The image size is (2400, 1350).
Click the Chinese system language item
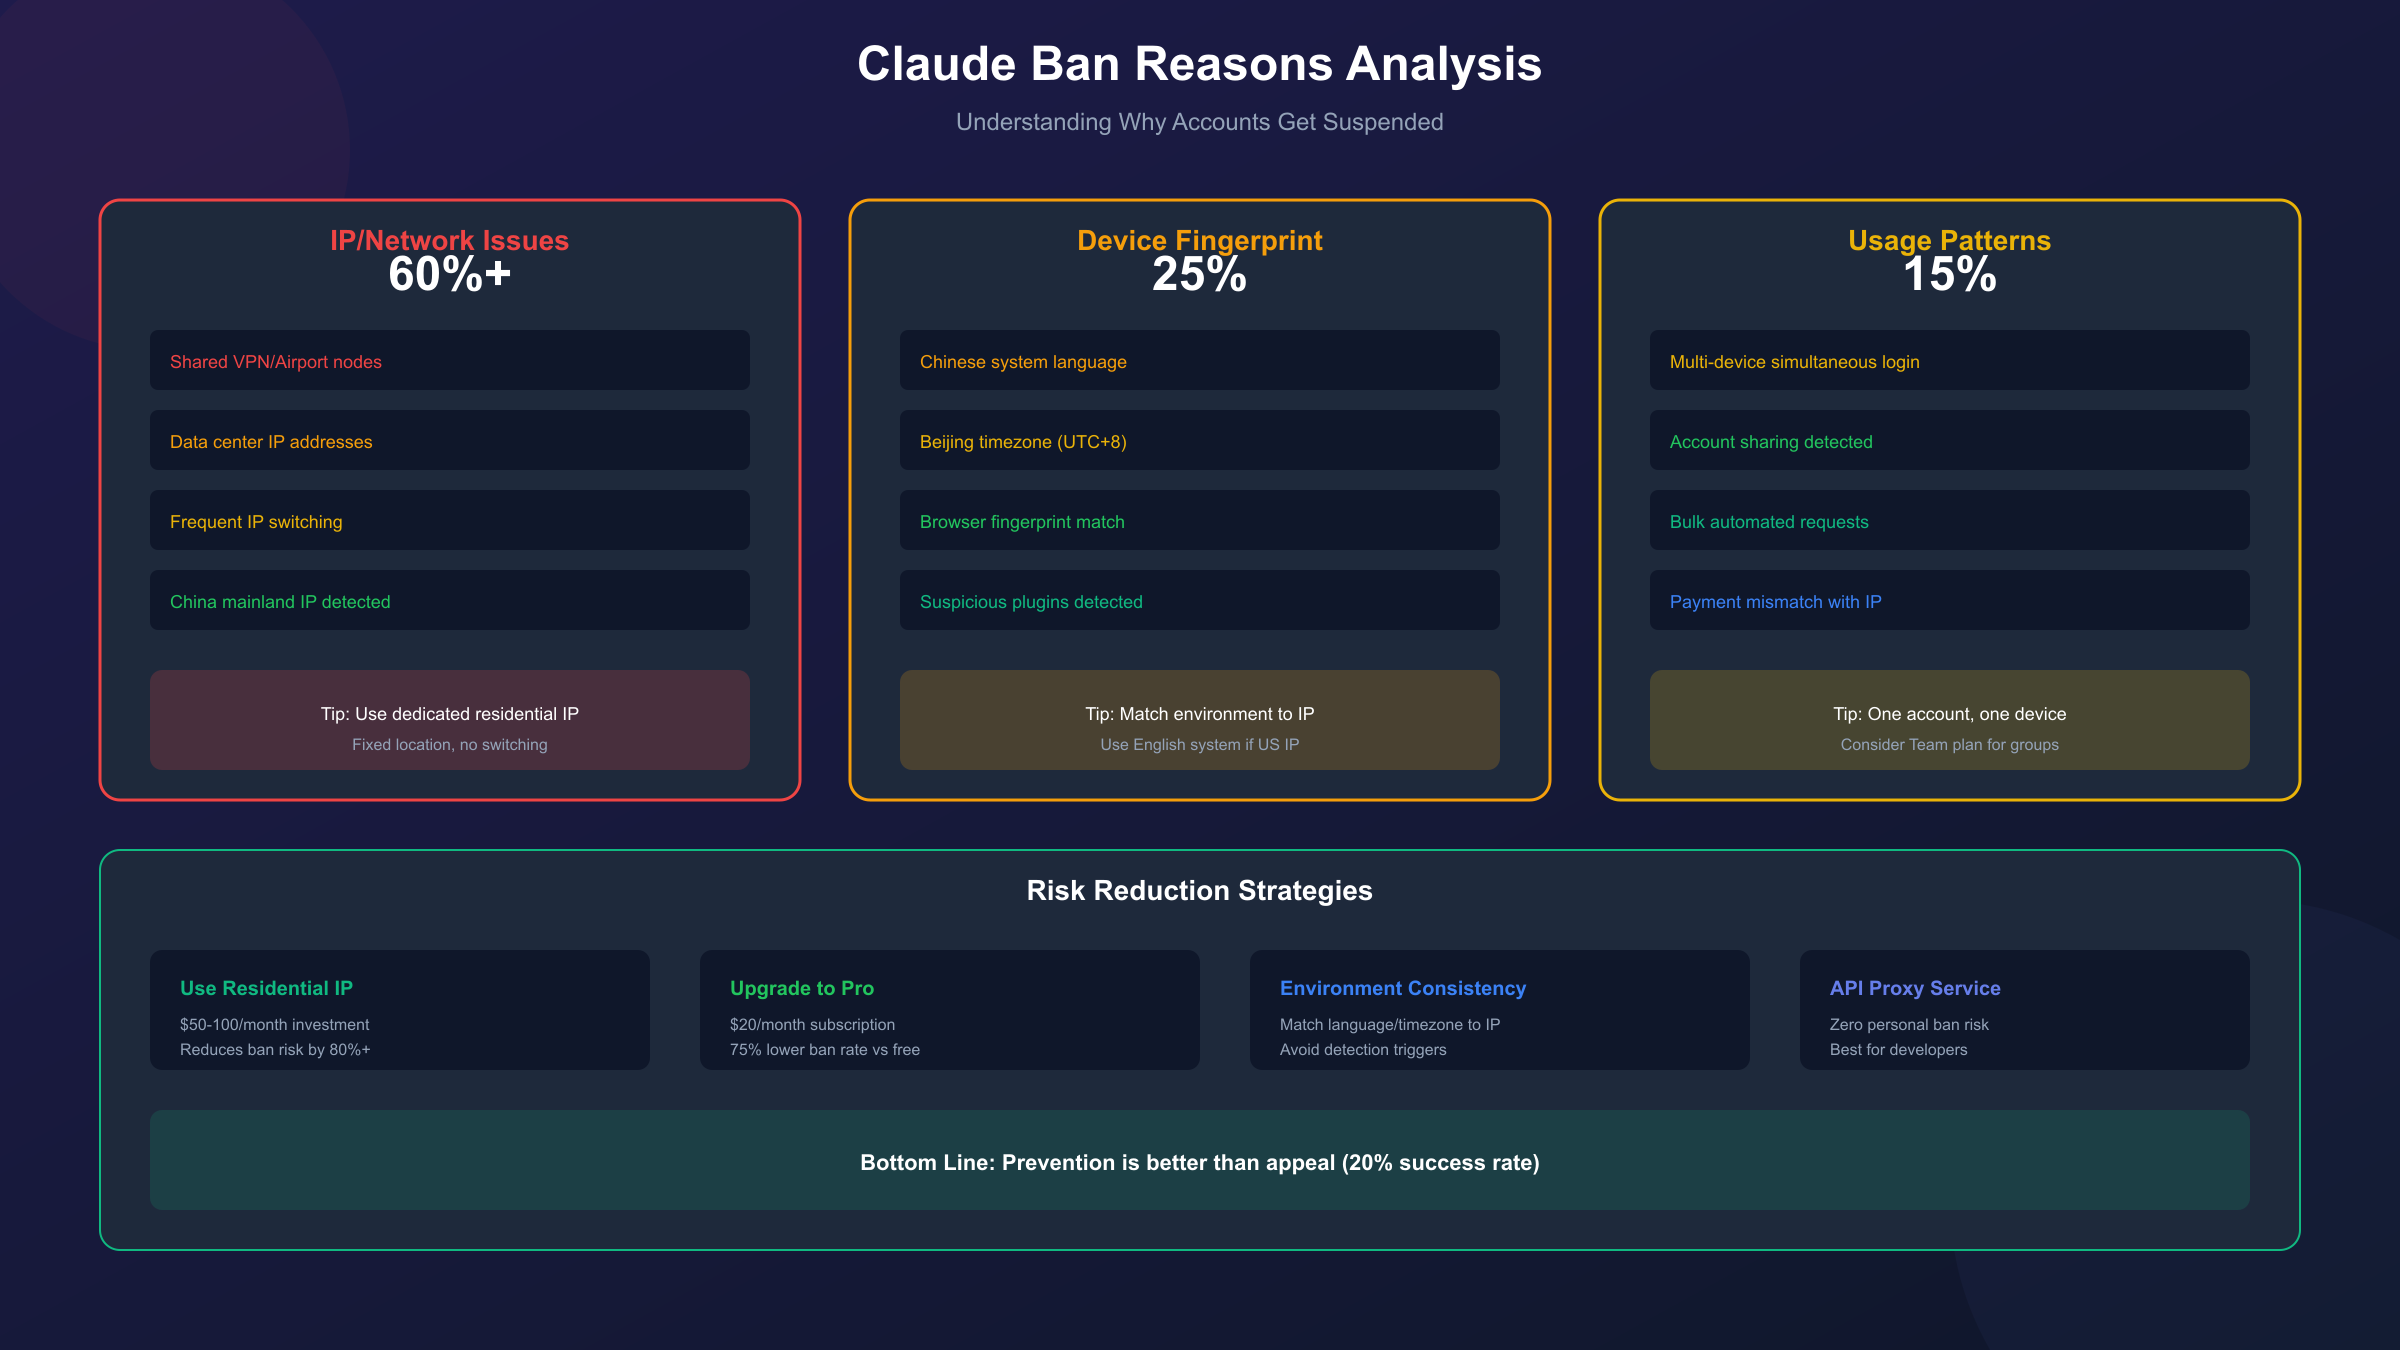click(1199, 361)
